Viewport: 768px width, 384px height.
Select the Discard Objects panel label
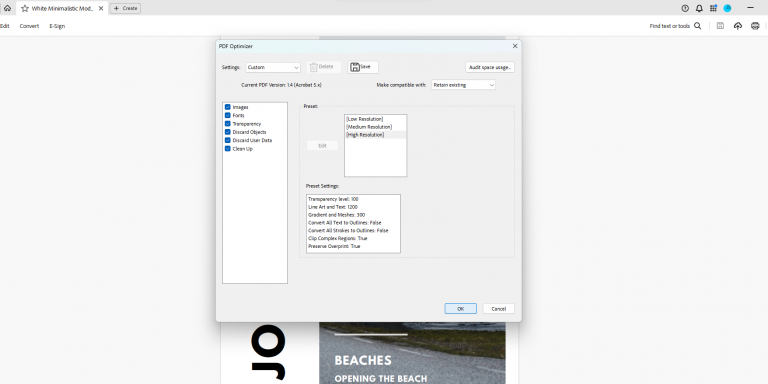coord(249,132)
